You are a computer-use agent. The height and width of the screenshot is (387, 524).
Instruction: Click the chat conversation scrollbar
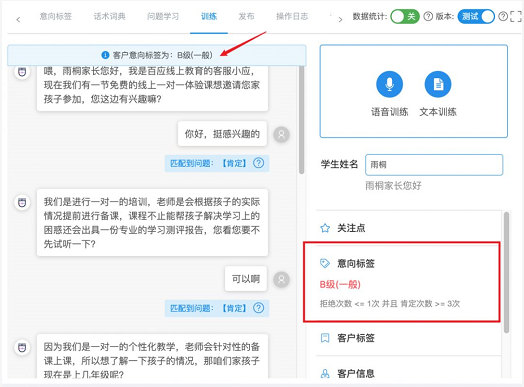pos(301,120)
